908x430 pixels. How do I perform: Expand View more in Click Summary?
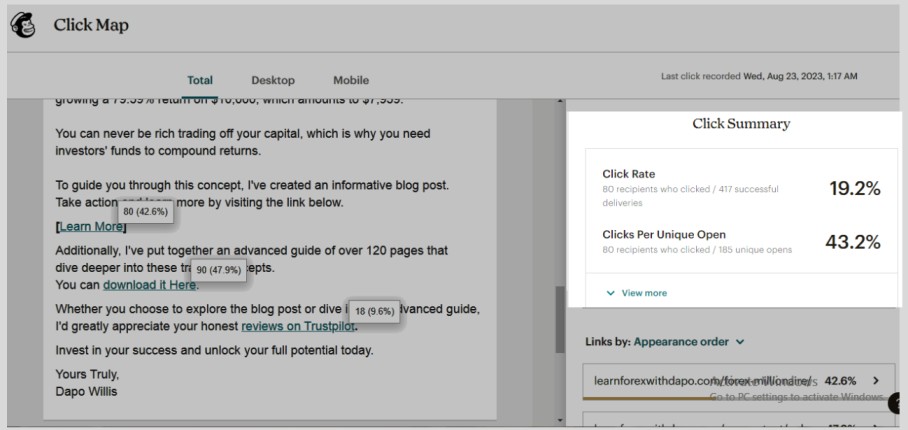click(636, 293)
